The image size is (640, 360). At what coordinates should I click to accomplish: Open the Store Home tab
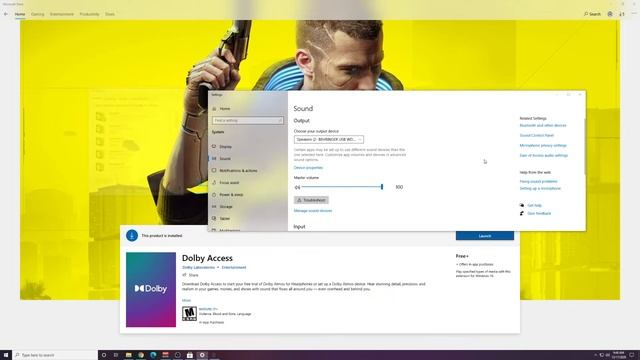point(20,14)
